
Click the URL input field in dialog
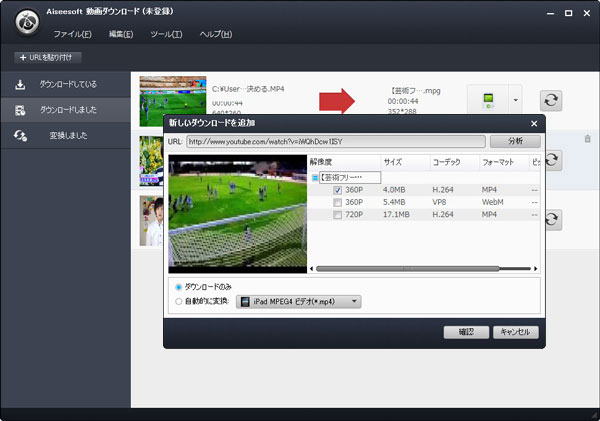[x=335, y=141]
